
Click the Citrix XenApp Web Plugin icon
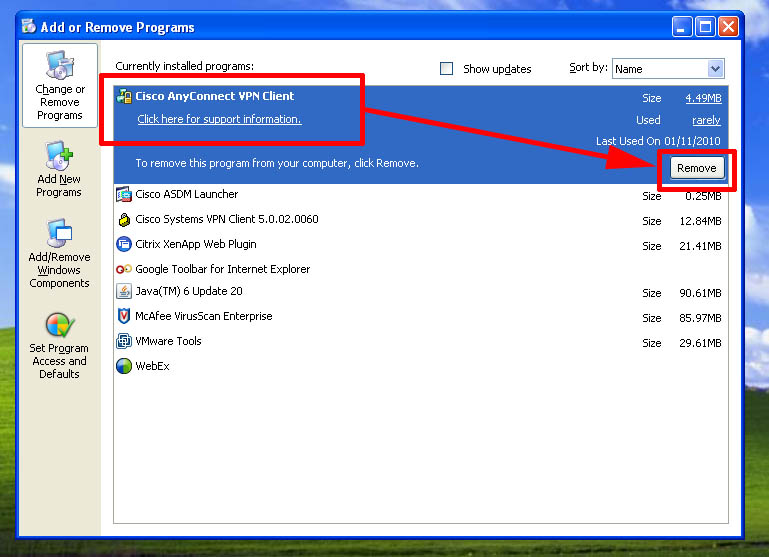124,244
